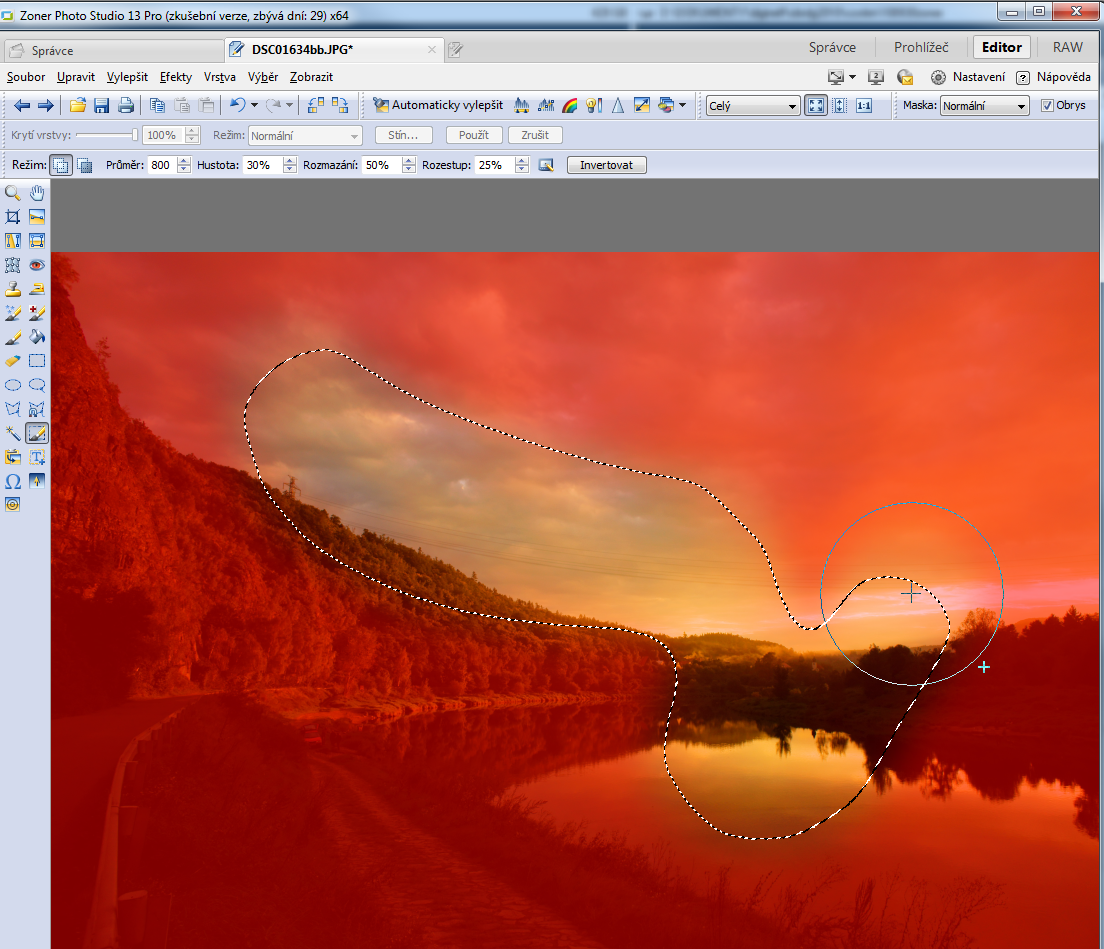
Task: Open the undo history dropdown arrow
Action: 254,105
